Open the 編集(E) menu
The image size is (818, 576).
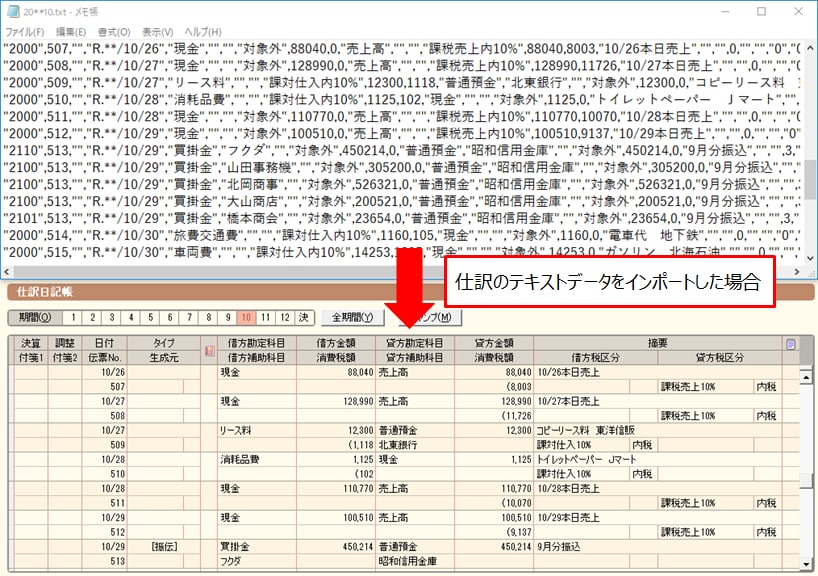tap(71, 32)
